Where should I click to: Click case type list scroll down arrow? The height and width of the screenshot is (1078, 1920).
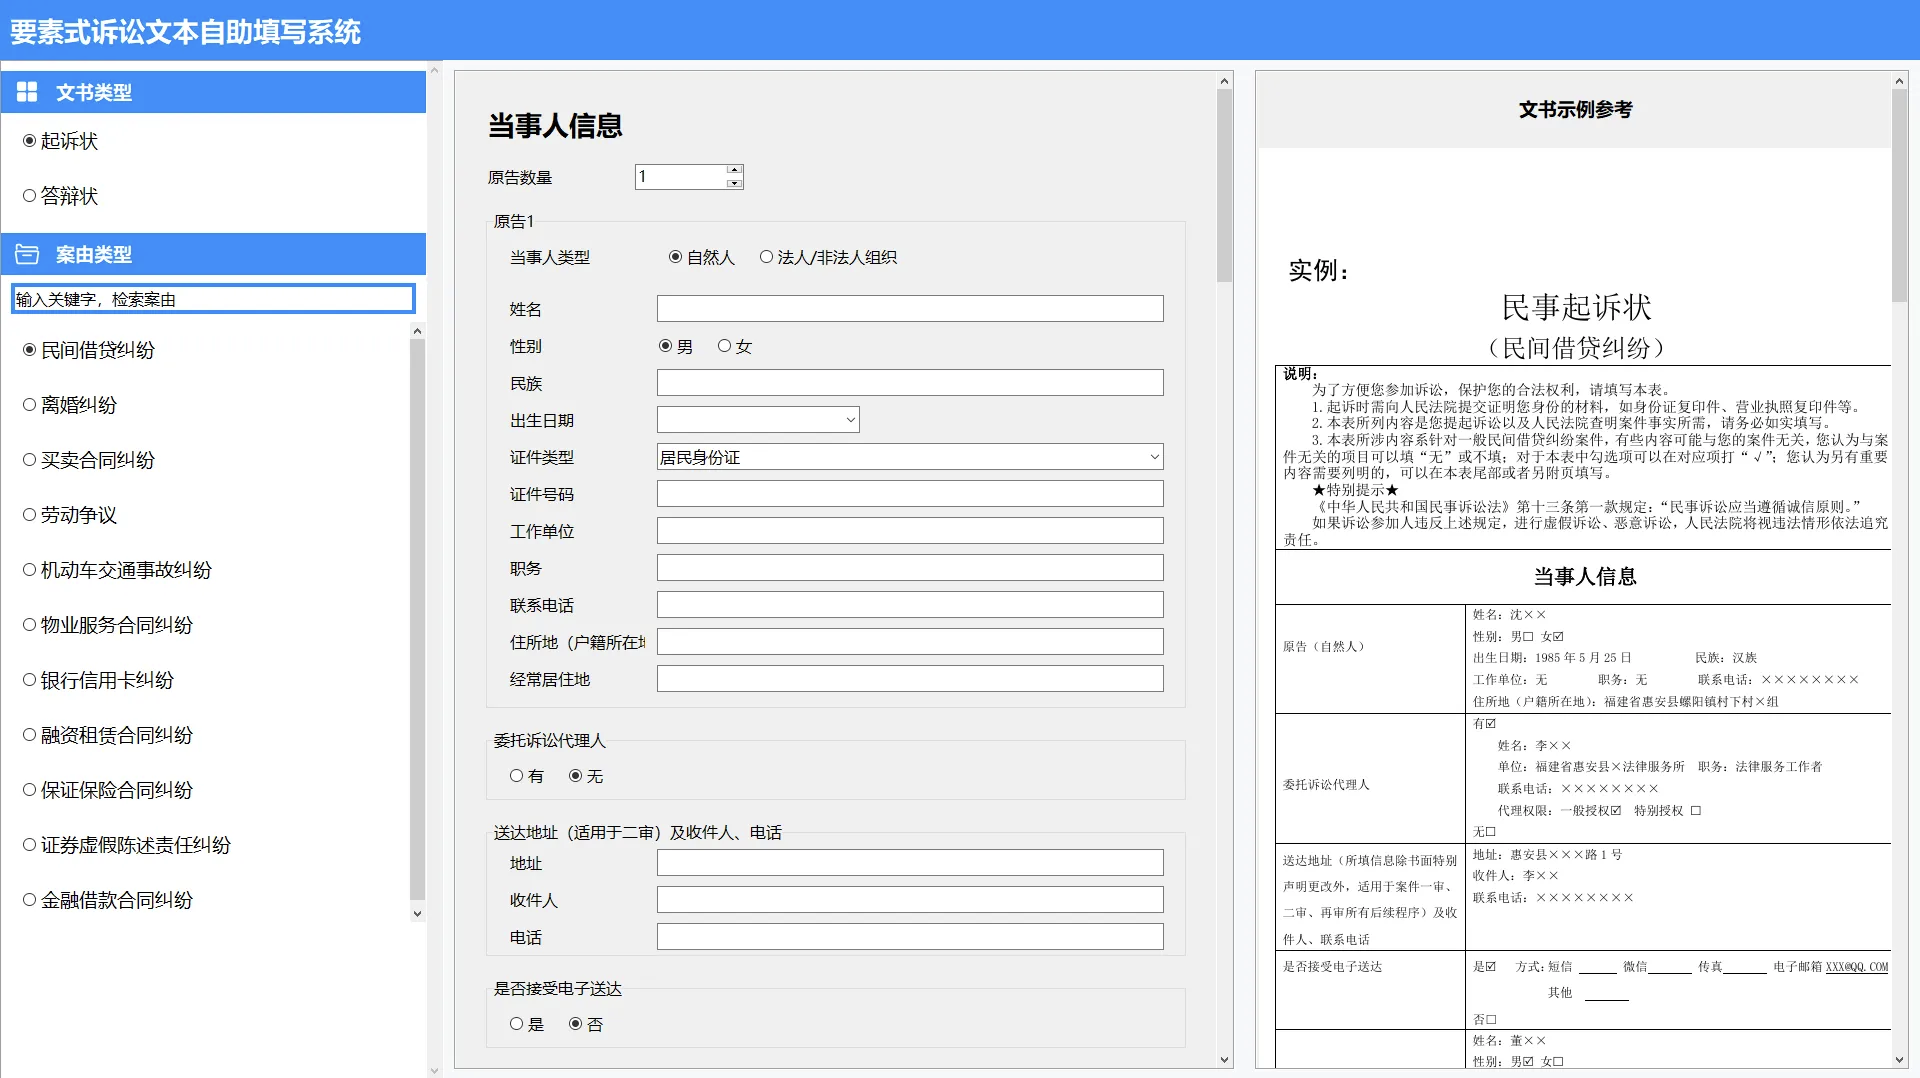pos(417,913)
